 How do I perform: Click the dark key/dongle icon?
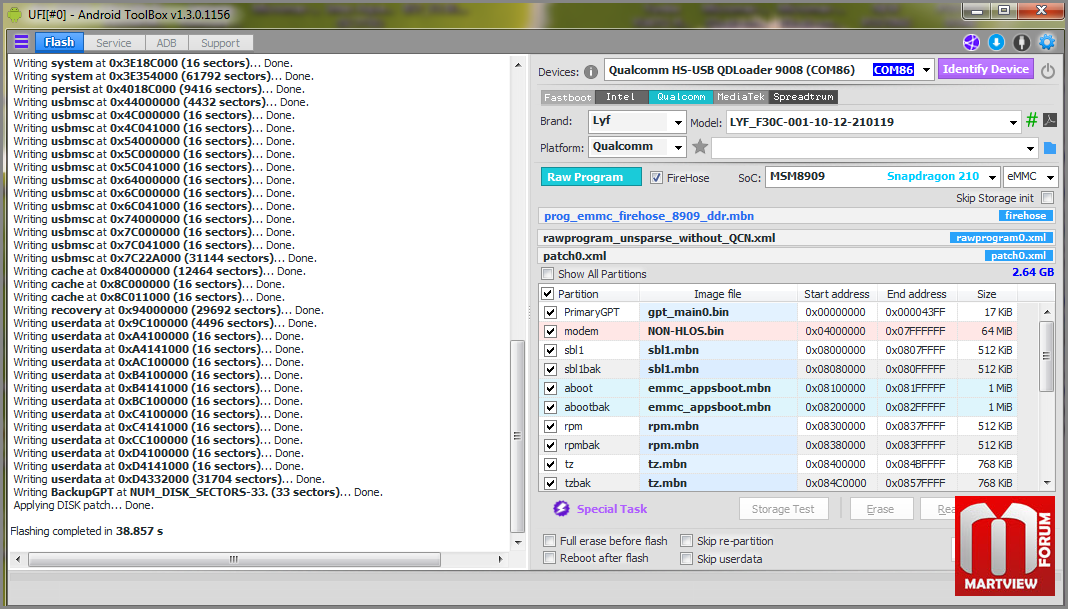(1022, 42)
